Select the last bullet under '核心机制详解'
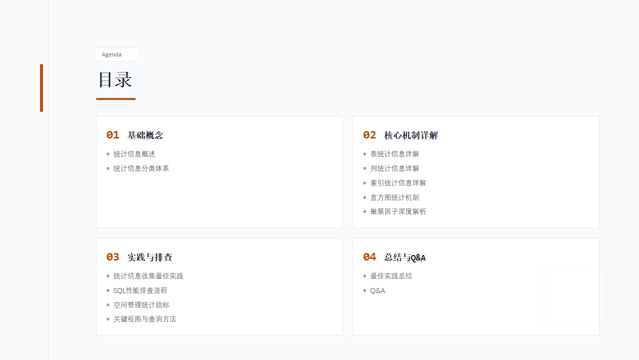 pyautogui.click(x=398, y=212)
